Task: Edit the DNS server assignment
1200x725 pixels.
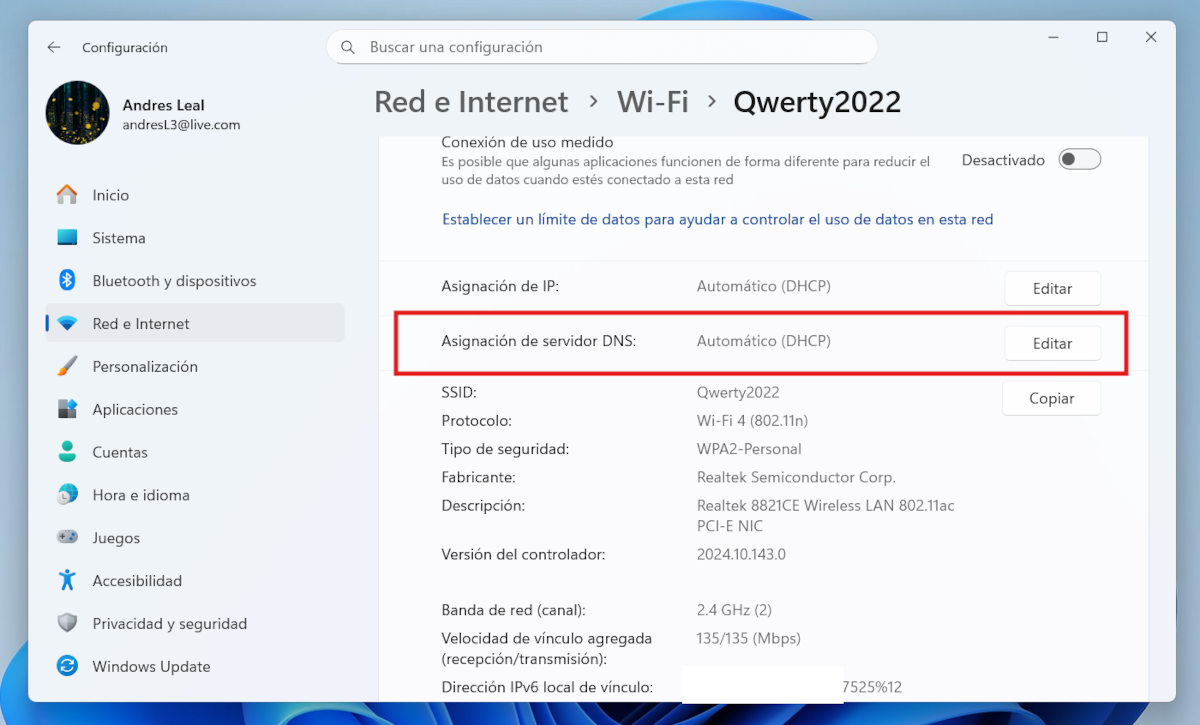Action: click(1052, 342)
